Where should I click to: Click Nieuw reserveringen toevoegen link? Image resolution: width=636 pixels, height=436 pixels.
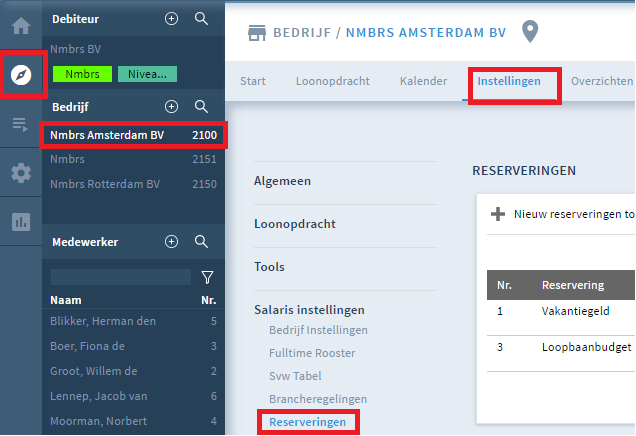[x=574, y=214]
